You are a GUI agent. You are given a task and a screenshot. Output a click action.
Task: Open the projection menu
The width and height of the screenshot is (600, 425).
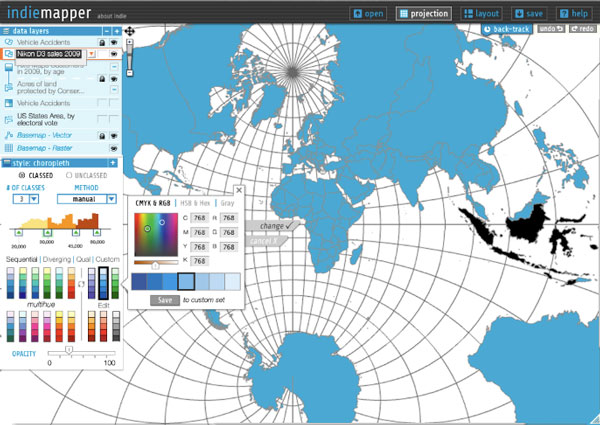click(x=424, y=14)
